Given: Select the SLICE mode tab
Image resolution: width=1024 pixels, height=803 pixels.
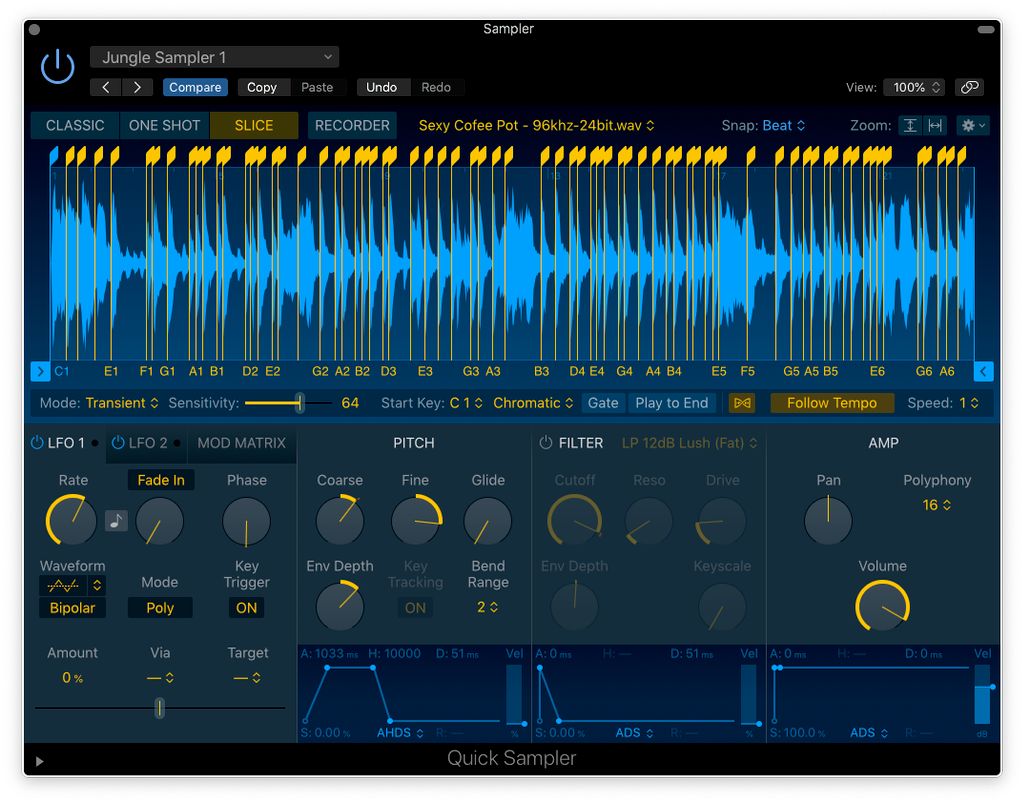Looking at the screenshot, I should tap(253, 125).
